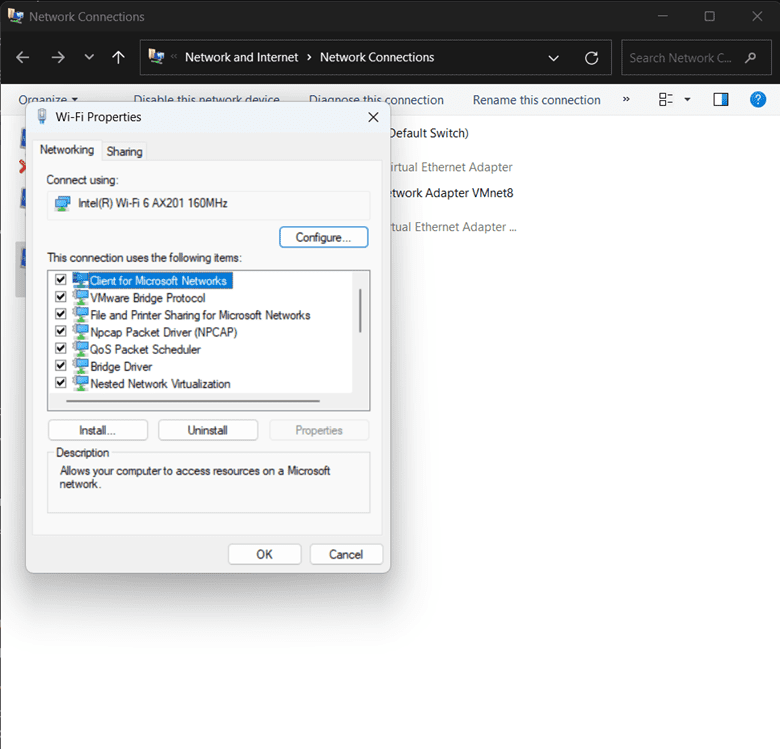Go up one level with up arrow
The width and height of the screenshot is (780, 749).
(x=118, y=58)
